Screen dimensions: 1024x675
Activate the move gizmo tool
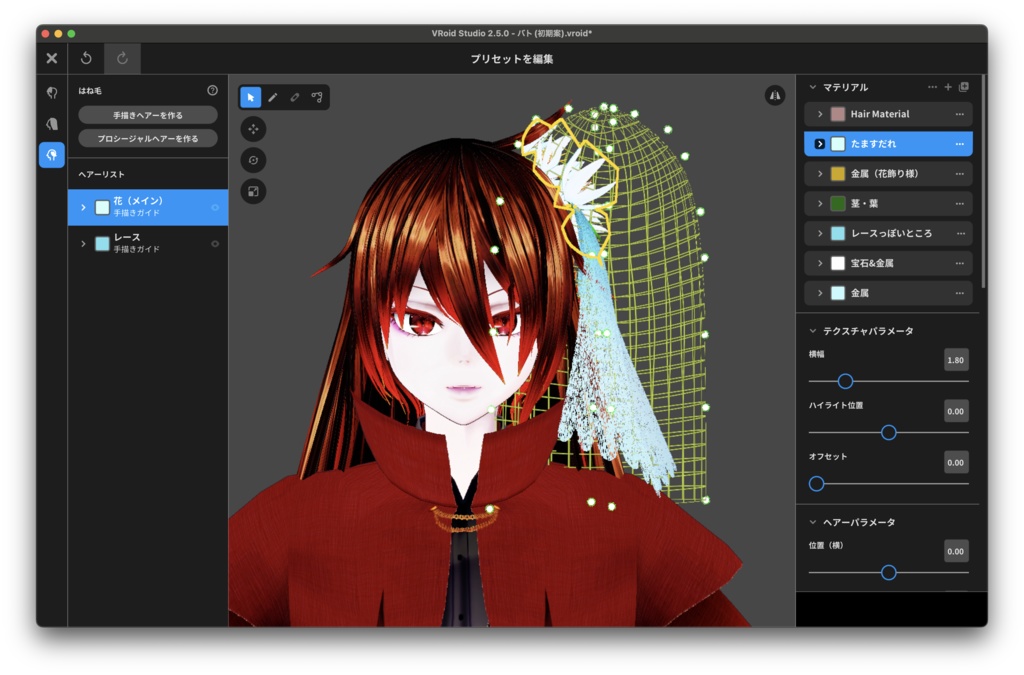(253, 129)
